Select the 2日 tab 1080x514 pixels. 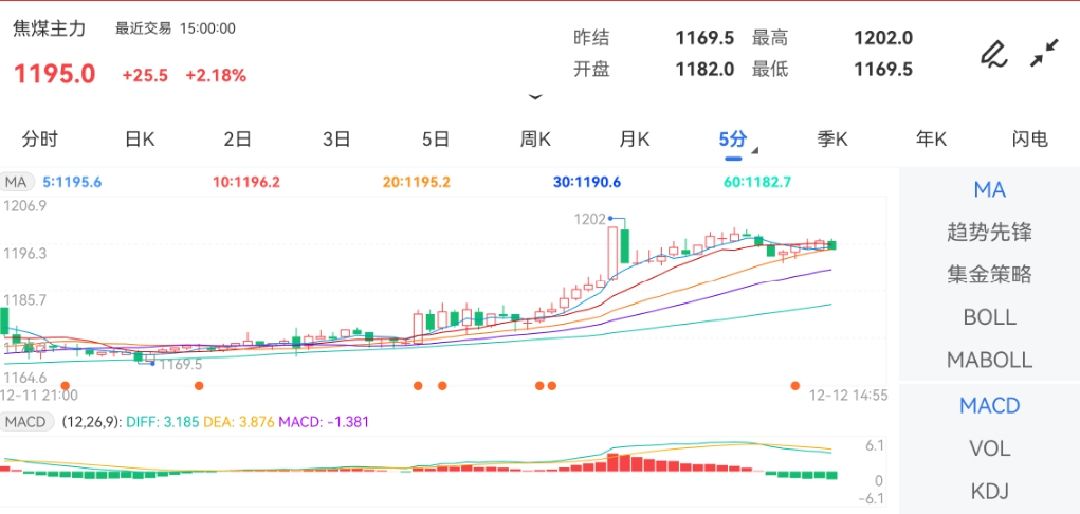[238, 139]
